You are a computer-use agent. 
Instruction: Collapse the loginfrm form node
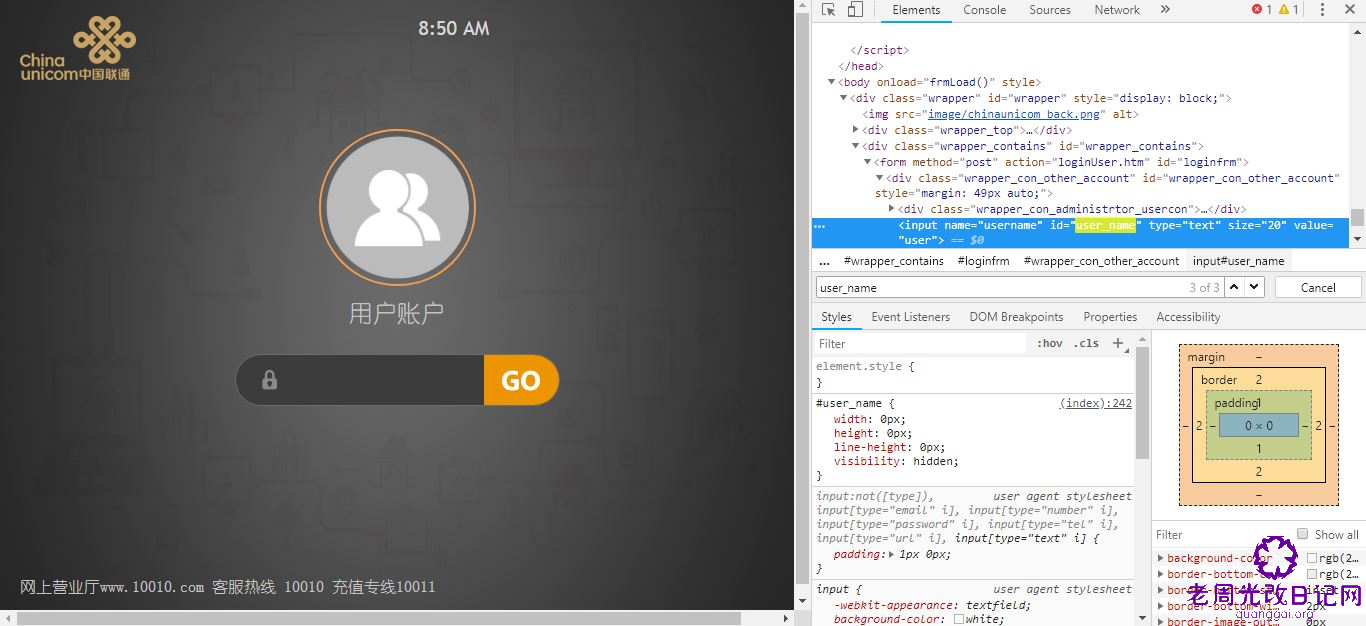(x=868, y=162)
